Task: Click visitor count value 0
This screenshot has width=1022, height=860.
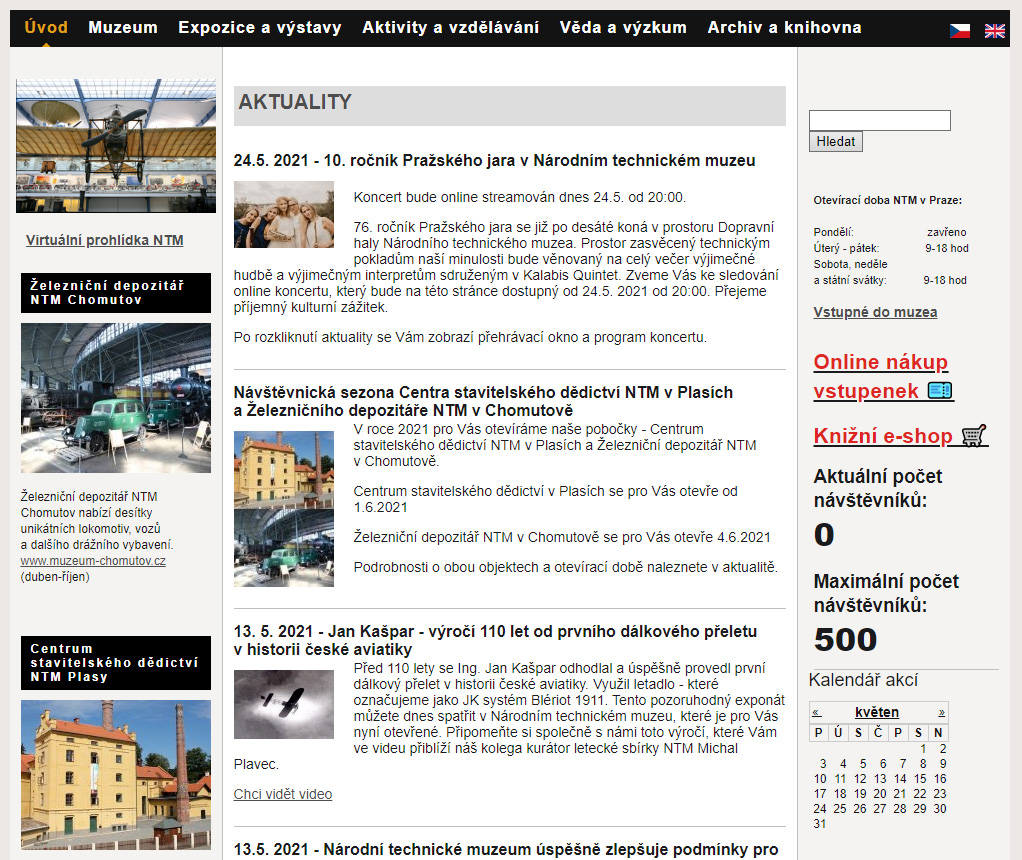Action: click(824, 535)
